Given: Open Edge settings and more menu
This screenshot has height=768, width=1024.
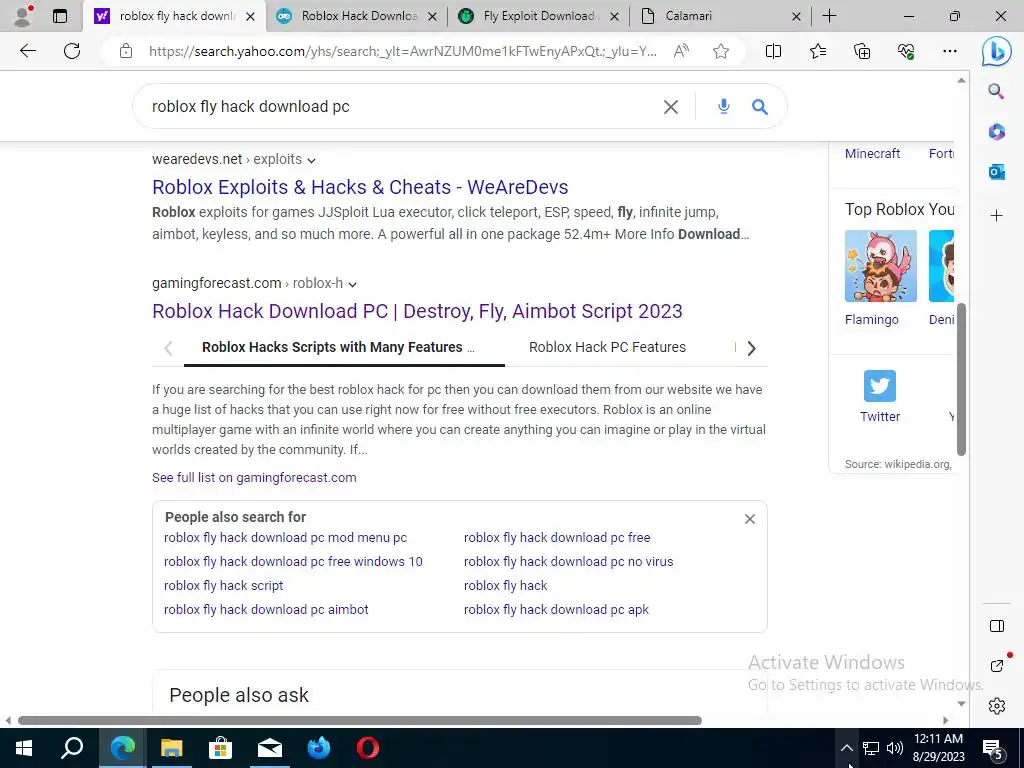Looking at the screenshot, I should (x=950, y=51).
